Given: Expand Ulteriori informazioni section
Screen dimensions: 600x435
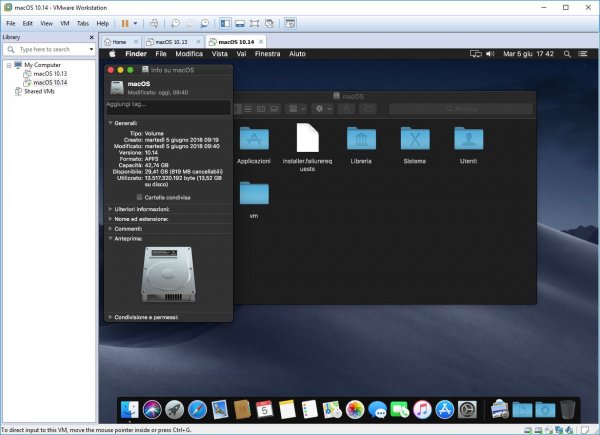Looking at the screenshot, I should 110,209.
